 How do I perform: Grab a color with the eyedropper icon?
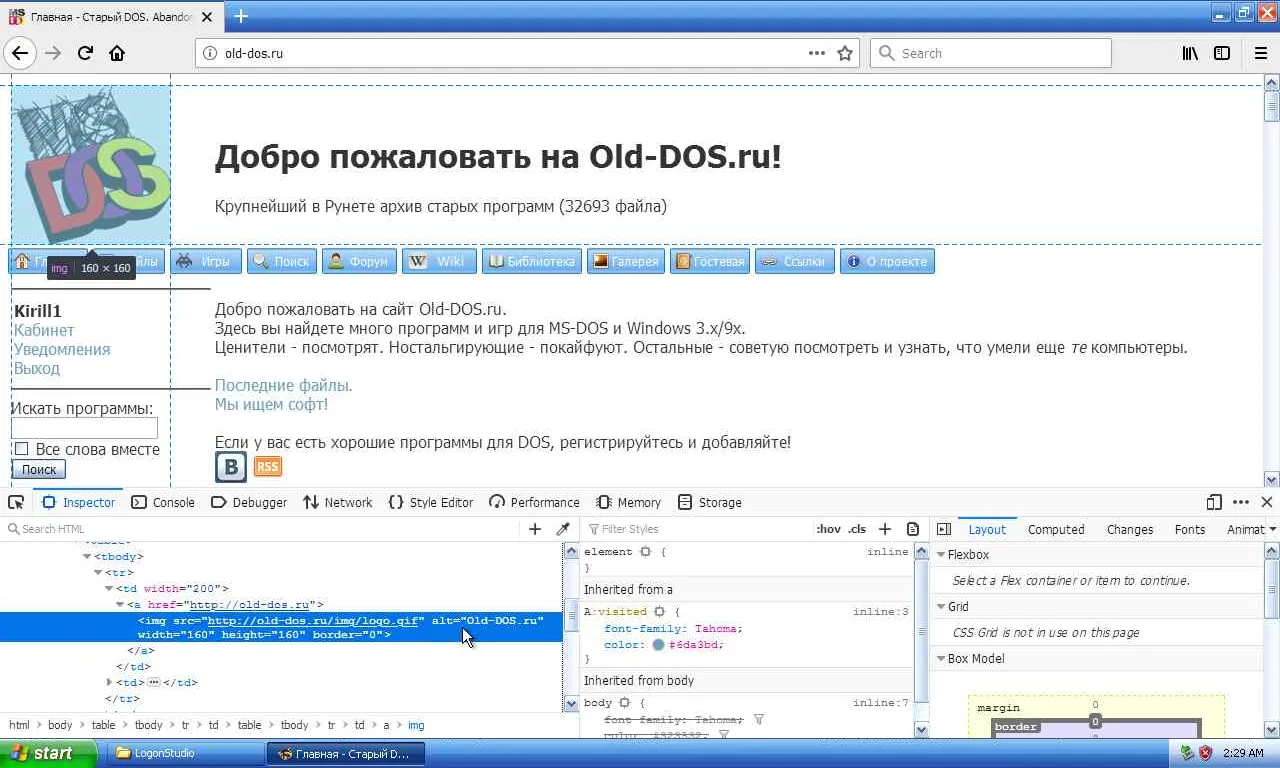(x=562, y=529)
